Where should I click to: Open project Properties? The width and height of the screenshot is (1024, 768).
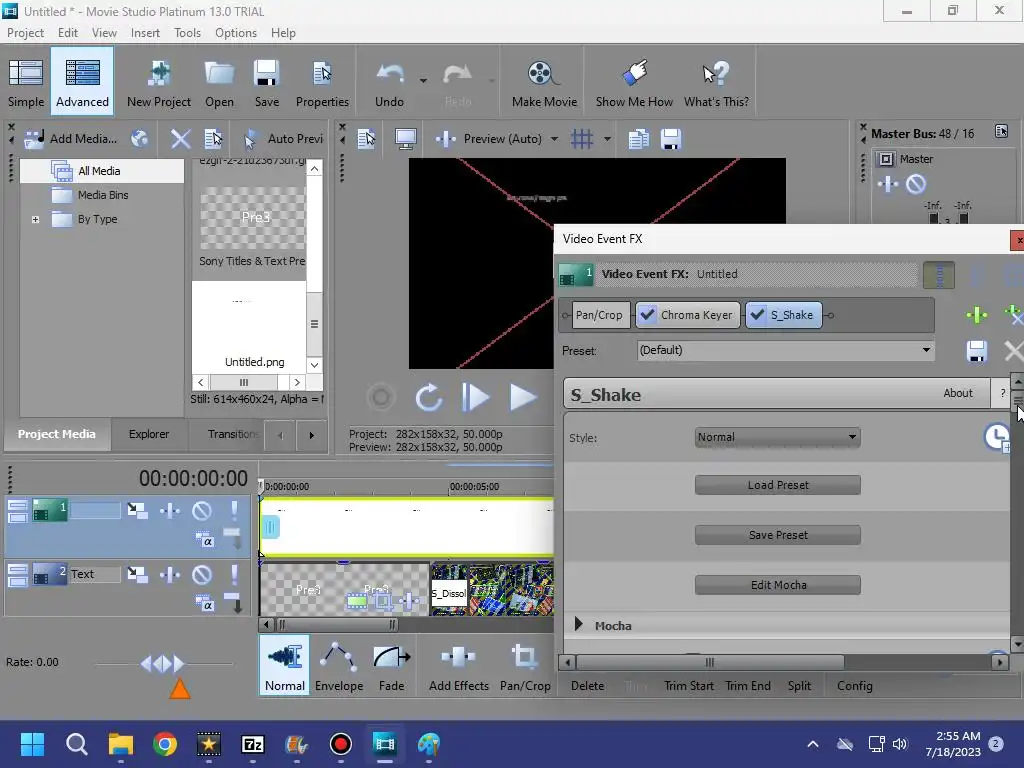tap(322, 82)
